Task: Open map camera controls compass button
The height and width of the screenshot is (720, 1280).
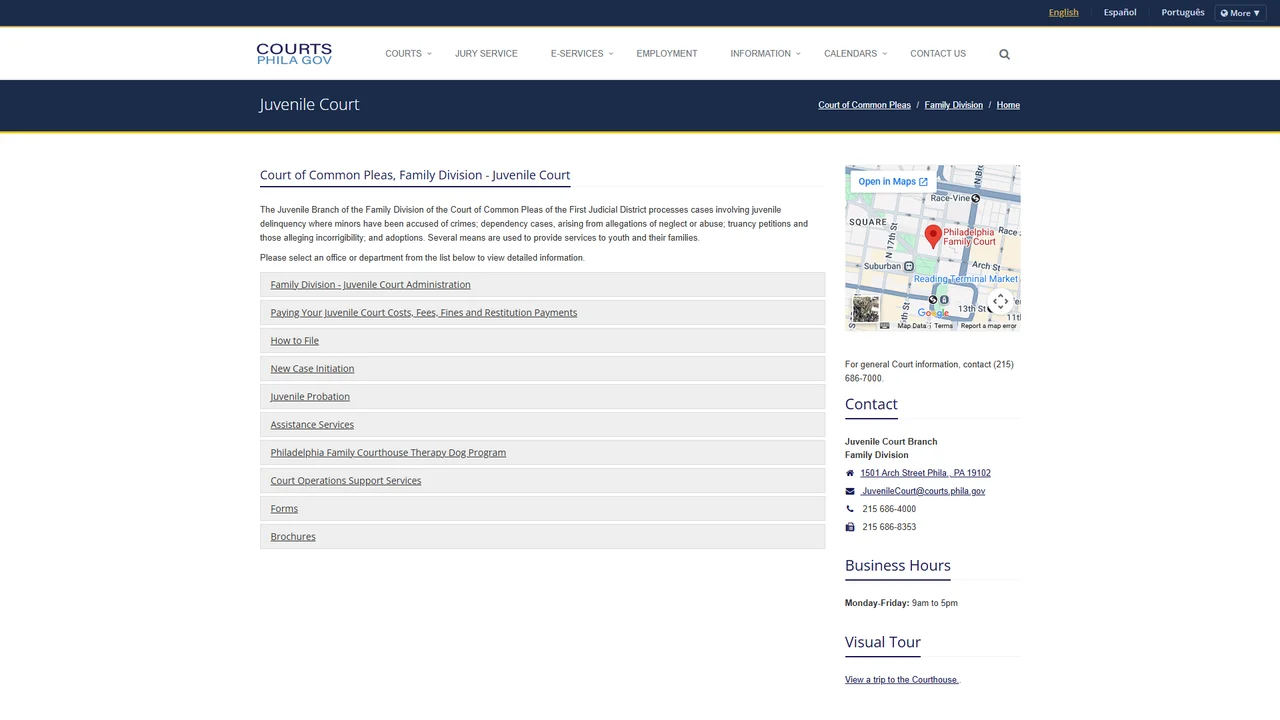Action: pyautogui.click(x=1000, y=301)
